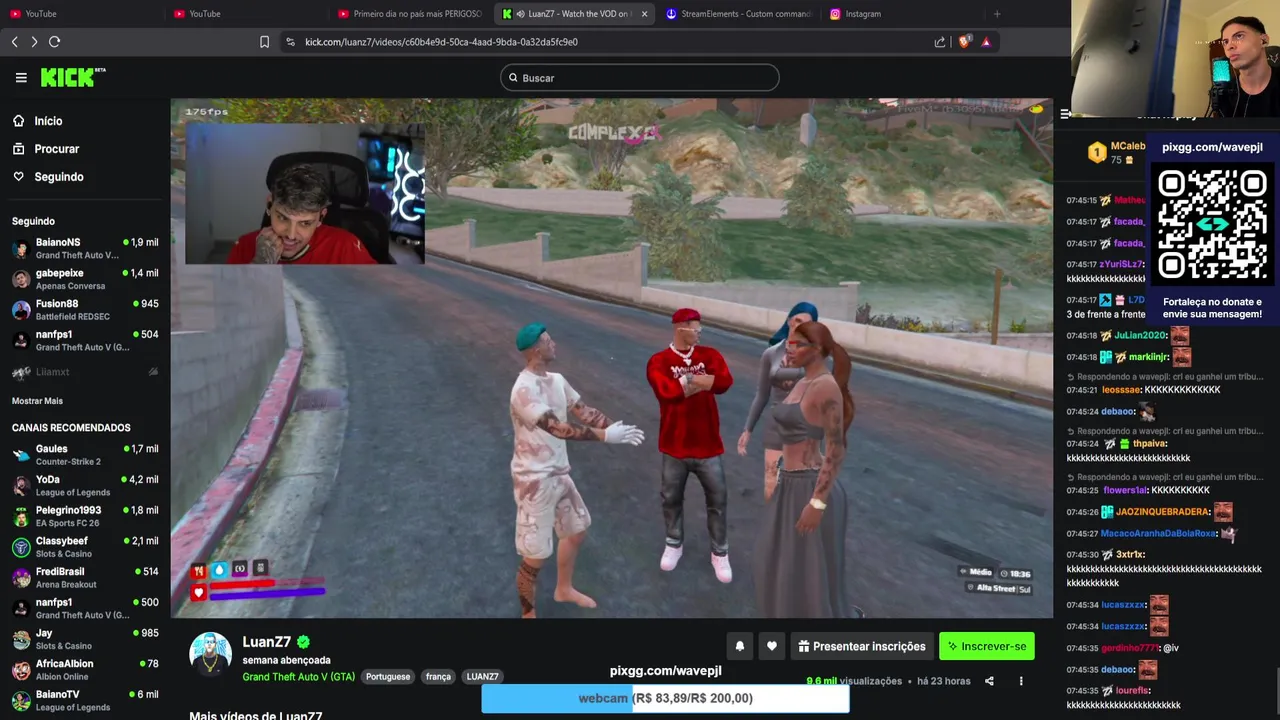Open the LuanZ7 channel name link
The width and height of the screenshot is (1280, 720).
pos(267,642)
